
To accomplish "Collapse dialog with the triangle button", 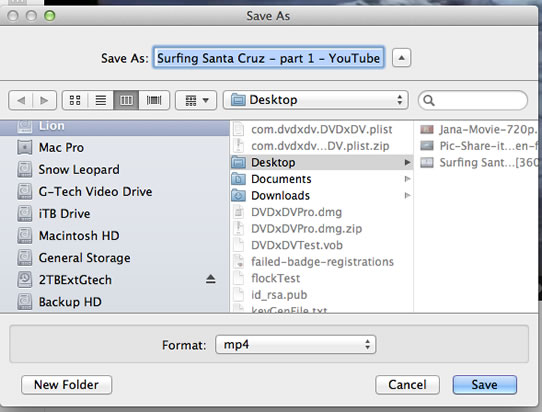I will tap(401, 58).
